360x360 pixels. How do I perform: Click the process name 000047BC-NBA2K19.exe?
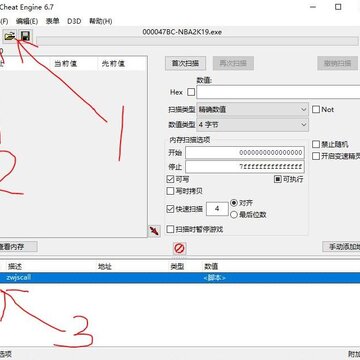(182, 32)
